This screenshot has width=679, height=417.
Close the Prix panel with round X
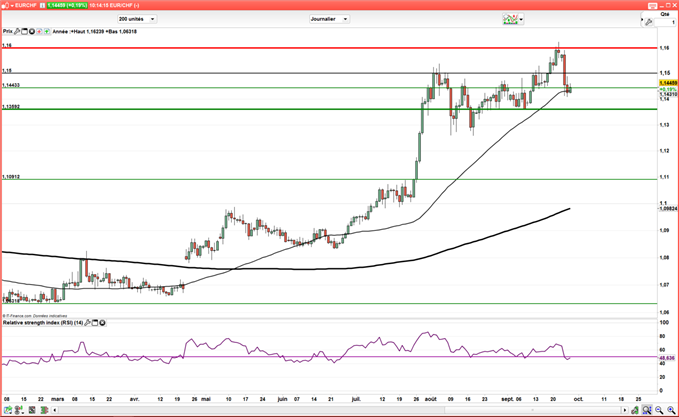pos(32,31)
